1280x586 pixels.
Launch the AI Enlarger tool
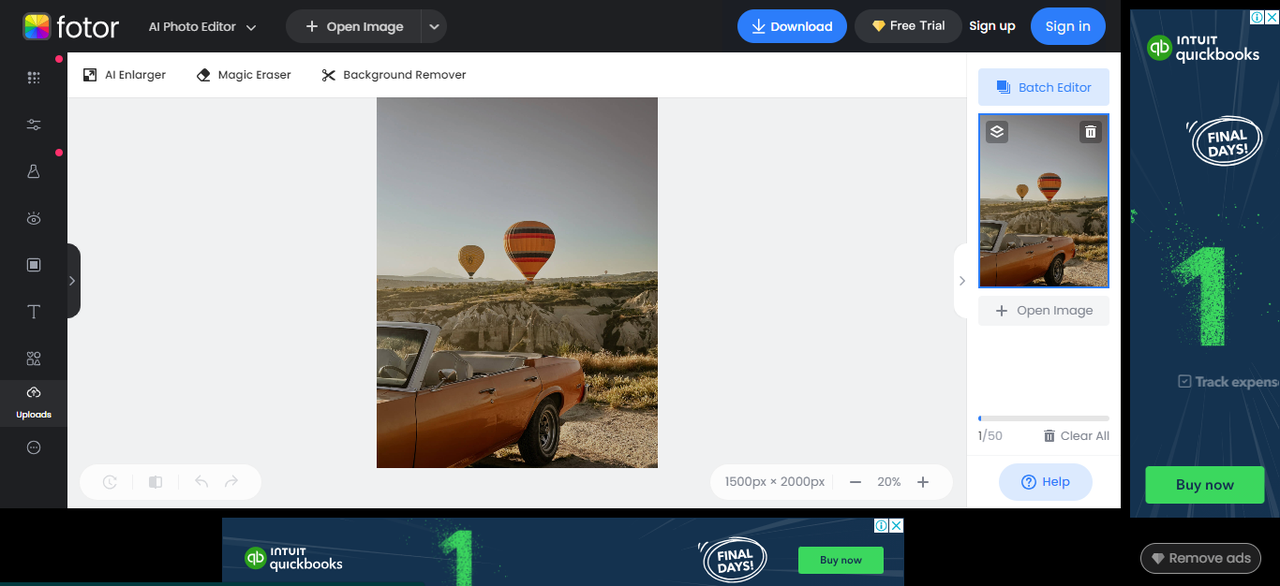coord(124,75)
